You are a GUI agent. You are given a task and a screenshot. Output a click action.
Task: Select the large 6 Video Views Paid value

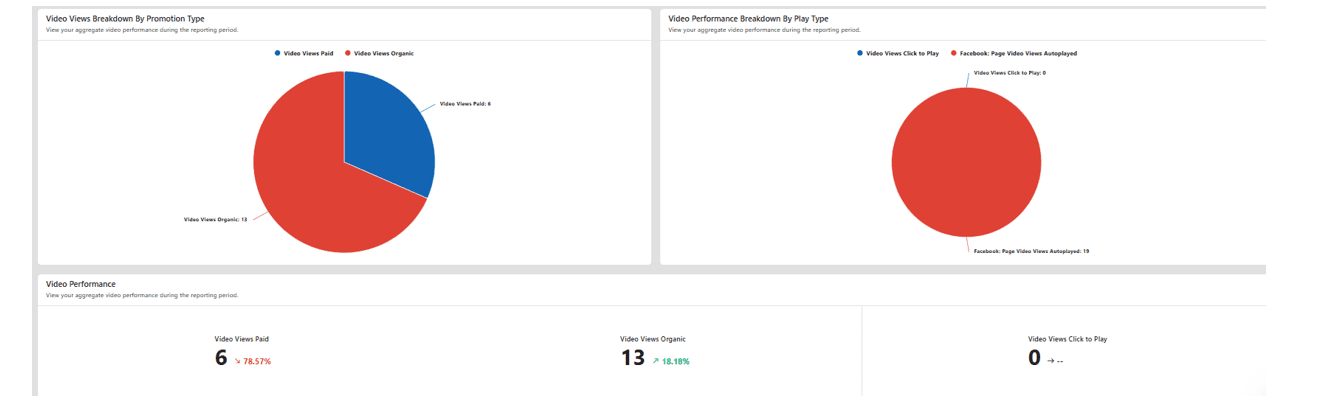[x=221, y=358]
